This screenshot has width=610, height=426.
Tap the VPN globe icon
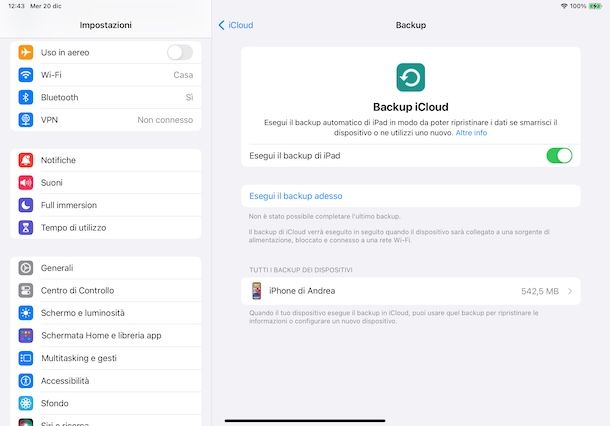(26, 120)
